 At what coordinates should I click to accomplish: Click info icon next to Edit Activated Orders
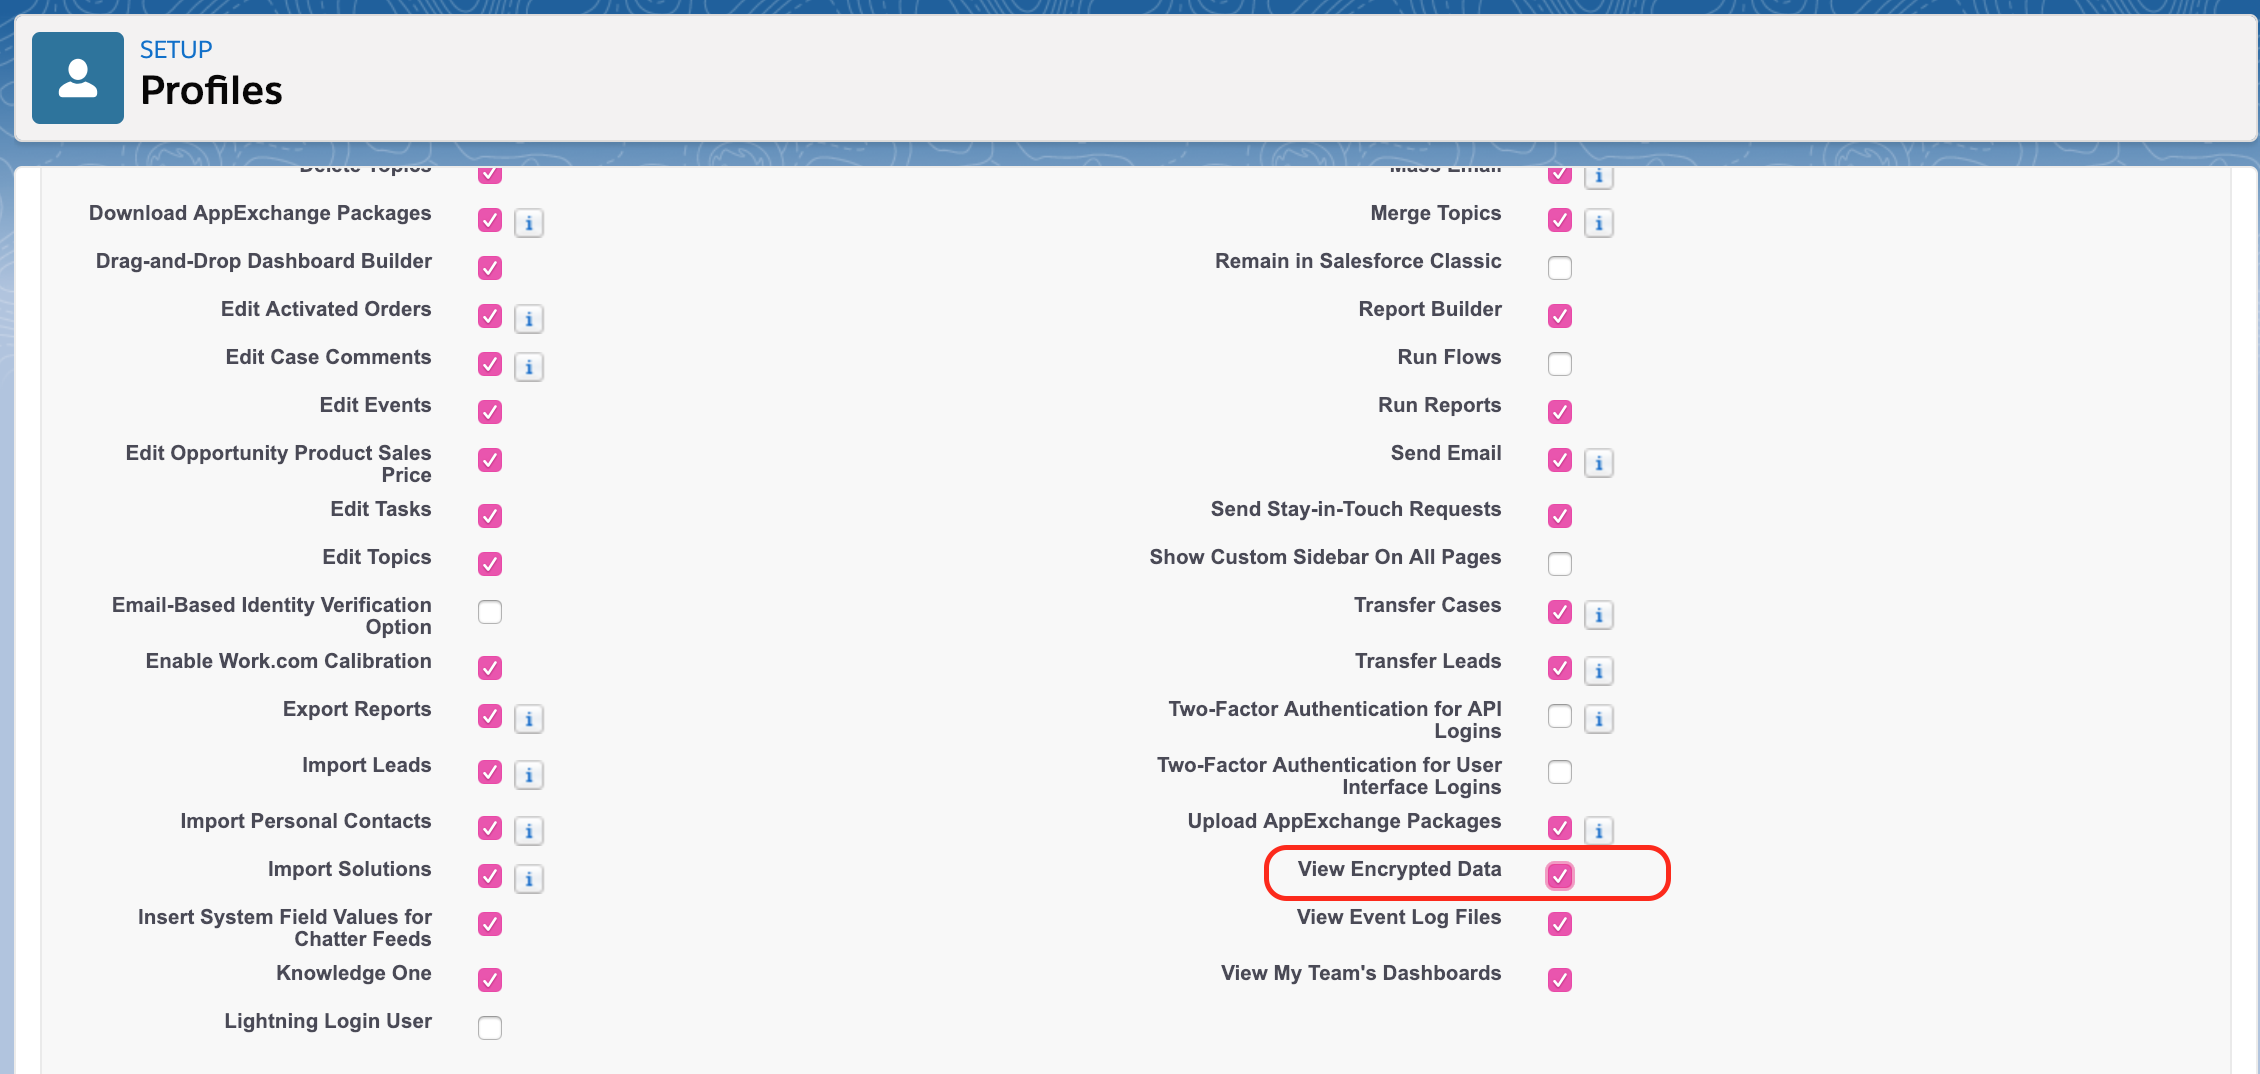pyautogui.click(x=529, y=319)
